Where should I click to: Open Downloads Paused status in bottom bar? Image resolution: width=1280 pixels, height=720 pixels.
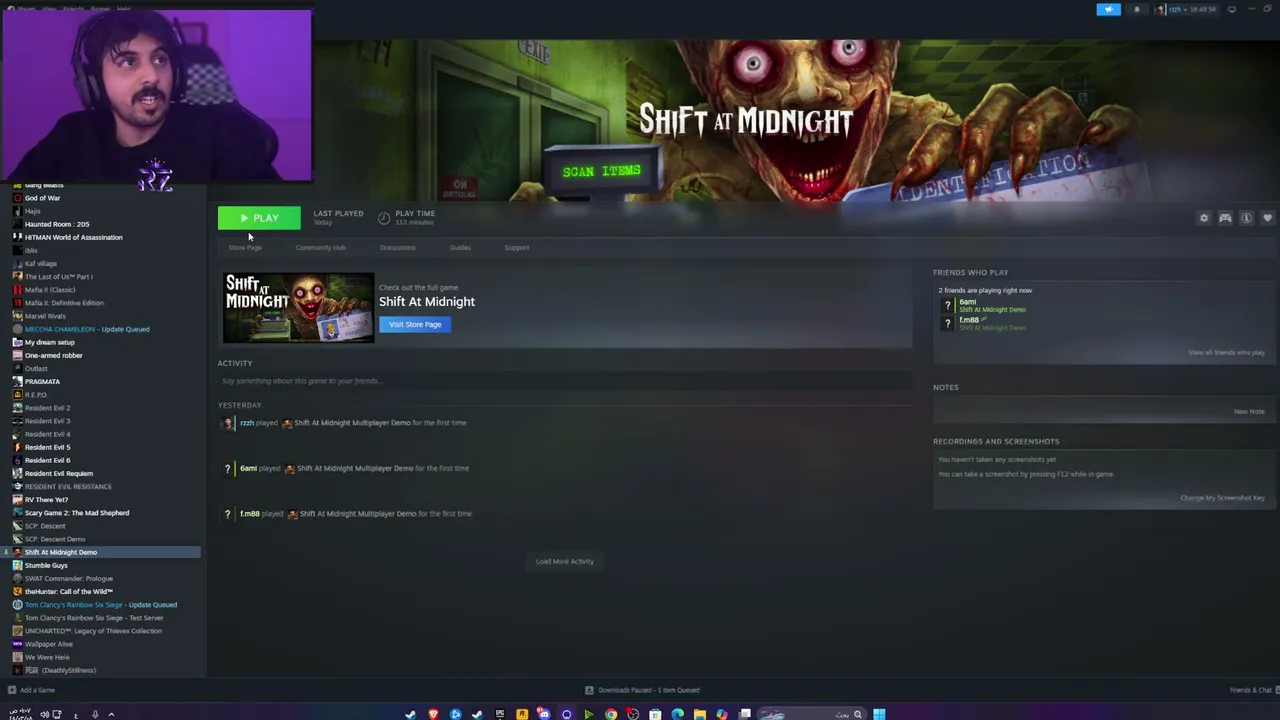tap(642, 690)
